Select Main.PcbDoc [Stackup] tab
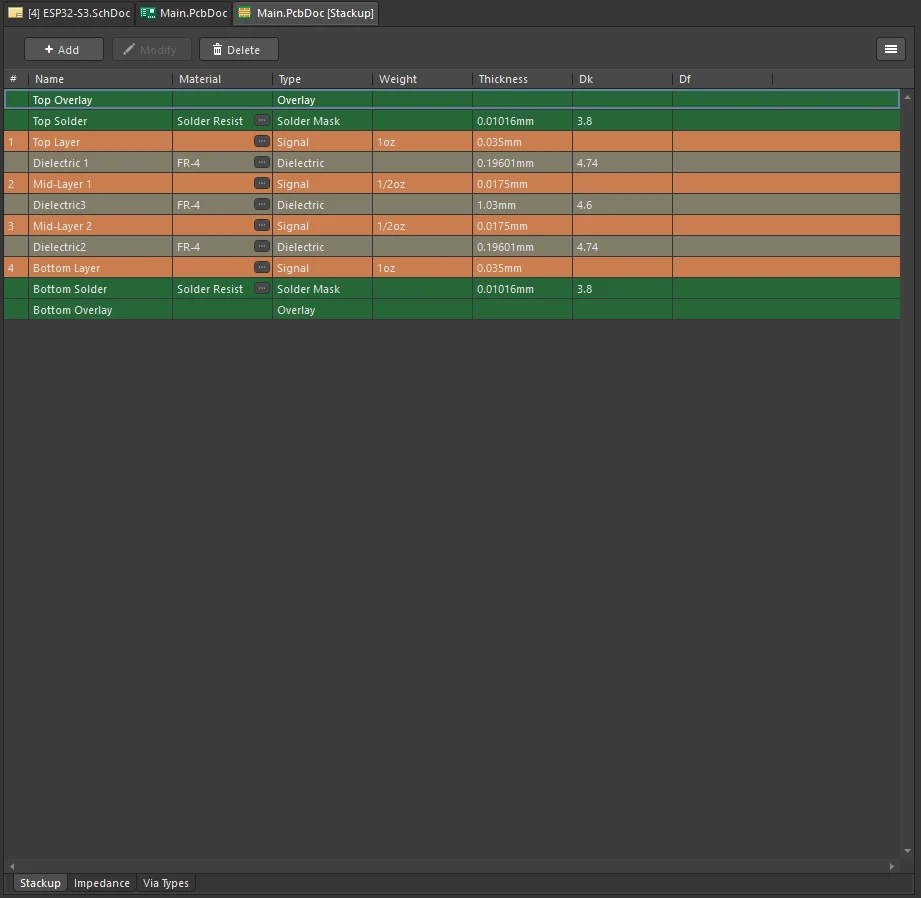The height and width of the screenshot is (898, 921). point(306,13)
